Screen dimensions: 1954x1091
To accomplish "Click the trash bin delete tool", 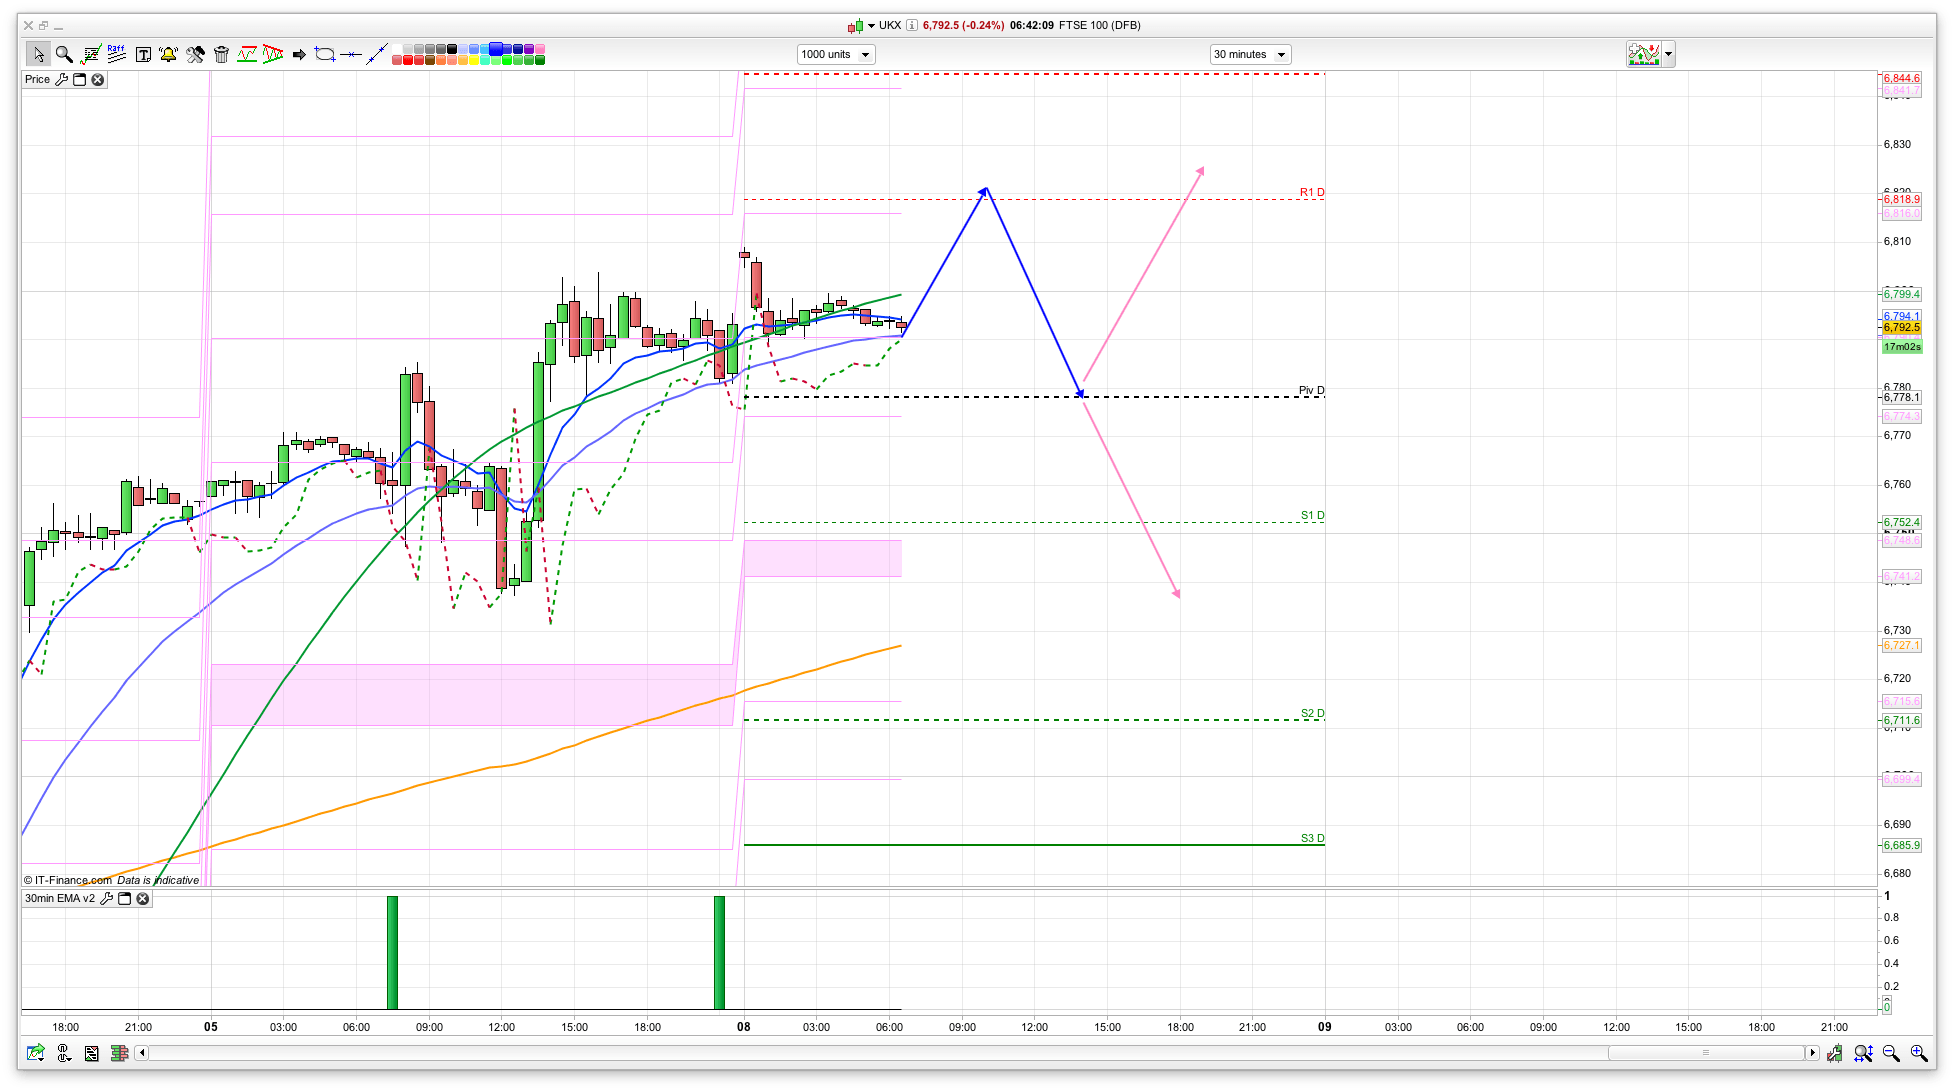I will tap(221, 54).
